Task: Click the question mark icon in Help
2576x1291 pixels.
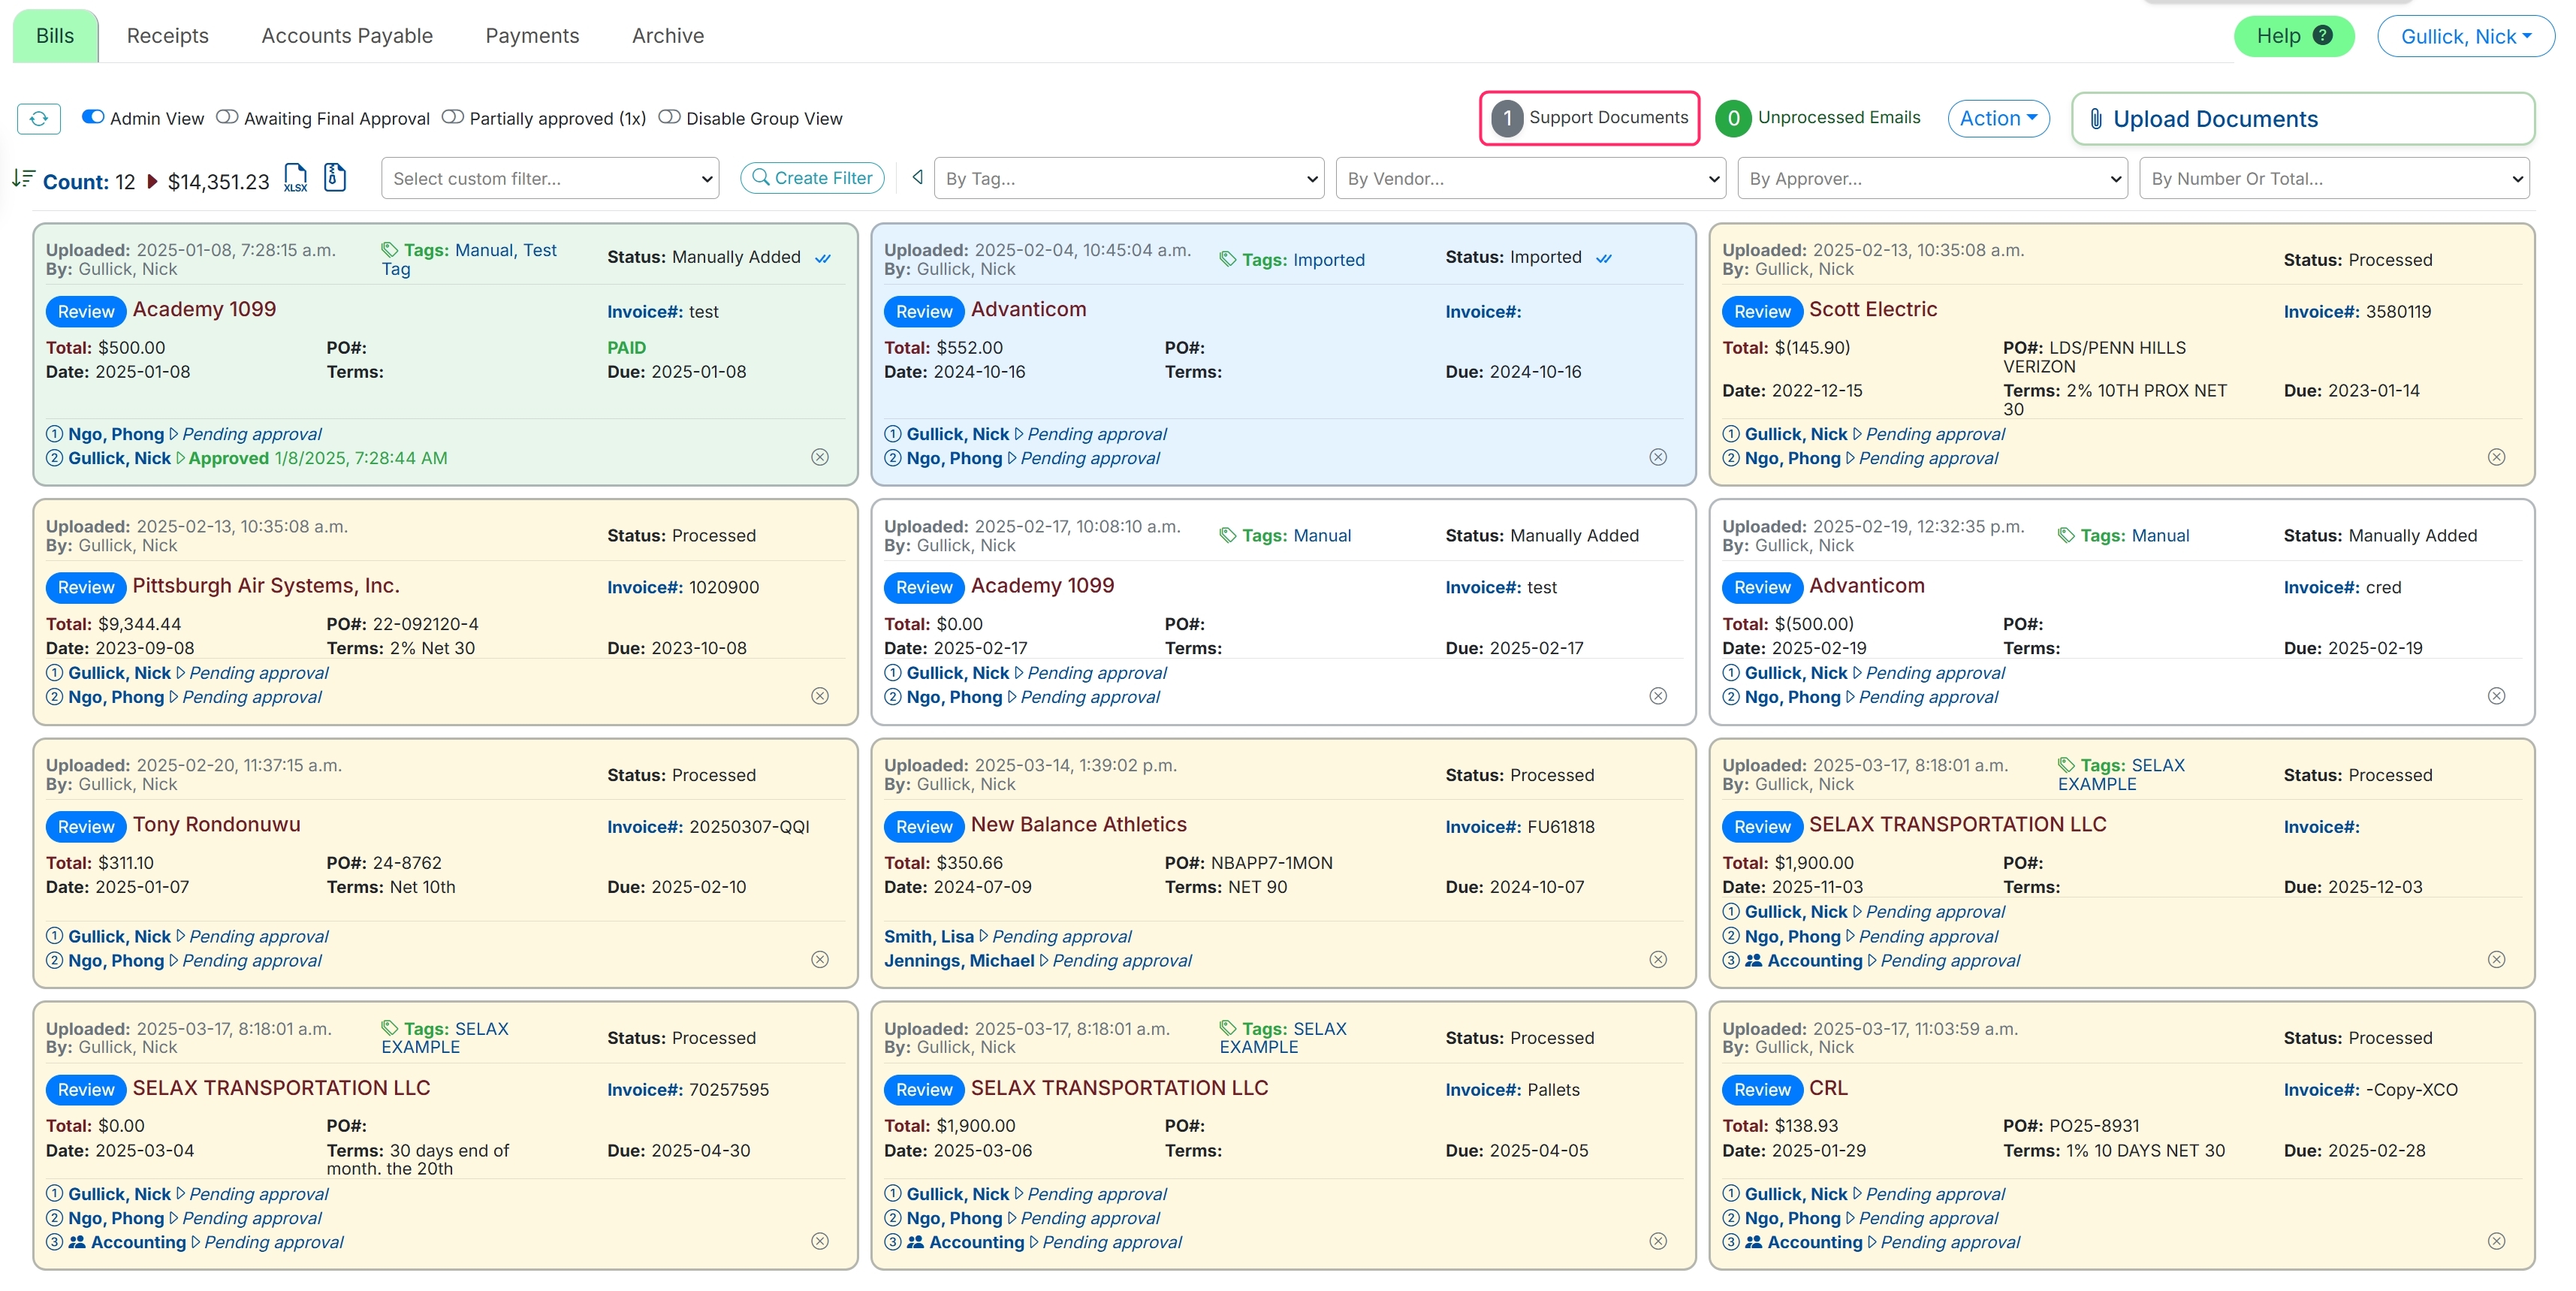Action: [2323, 36]
